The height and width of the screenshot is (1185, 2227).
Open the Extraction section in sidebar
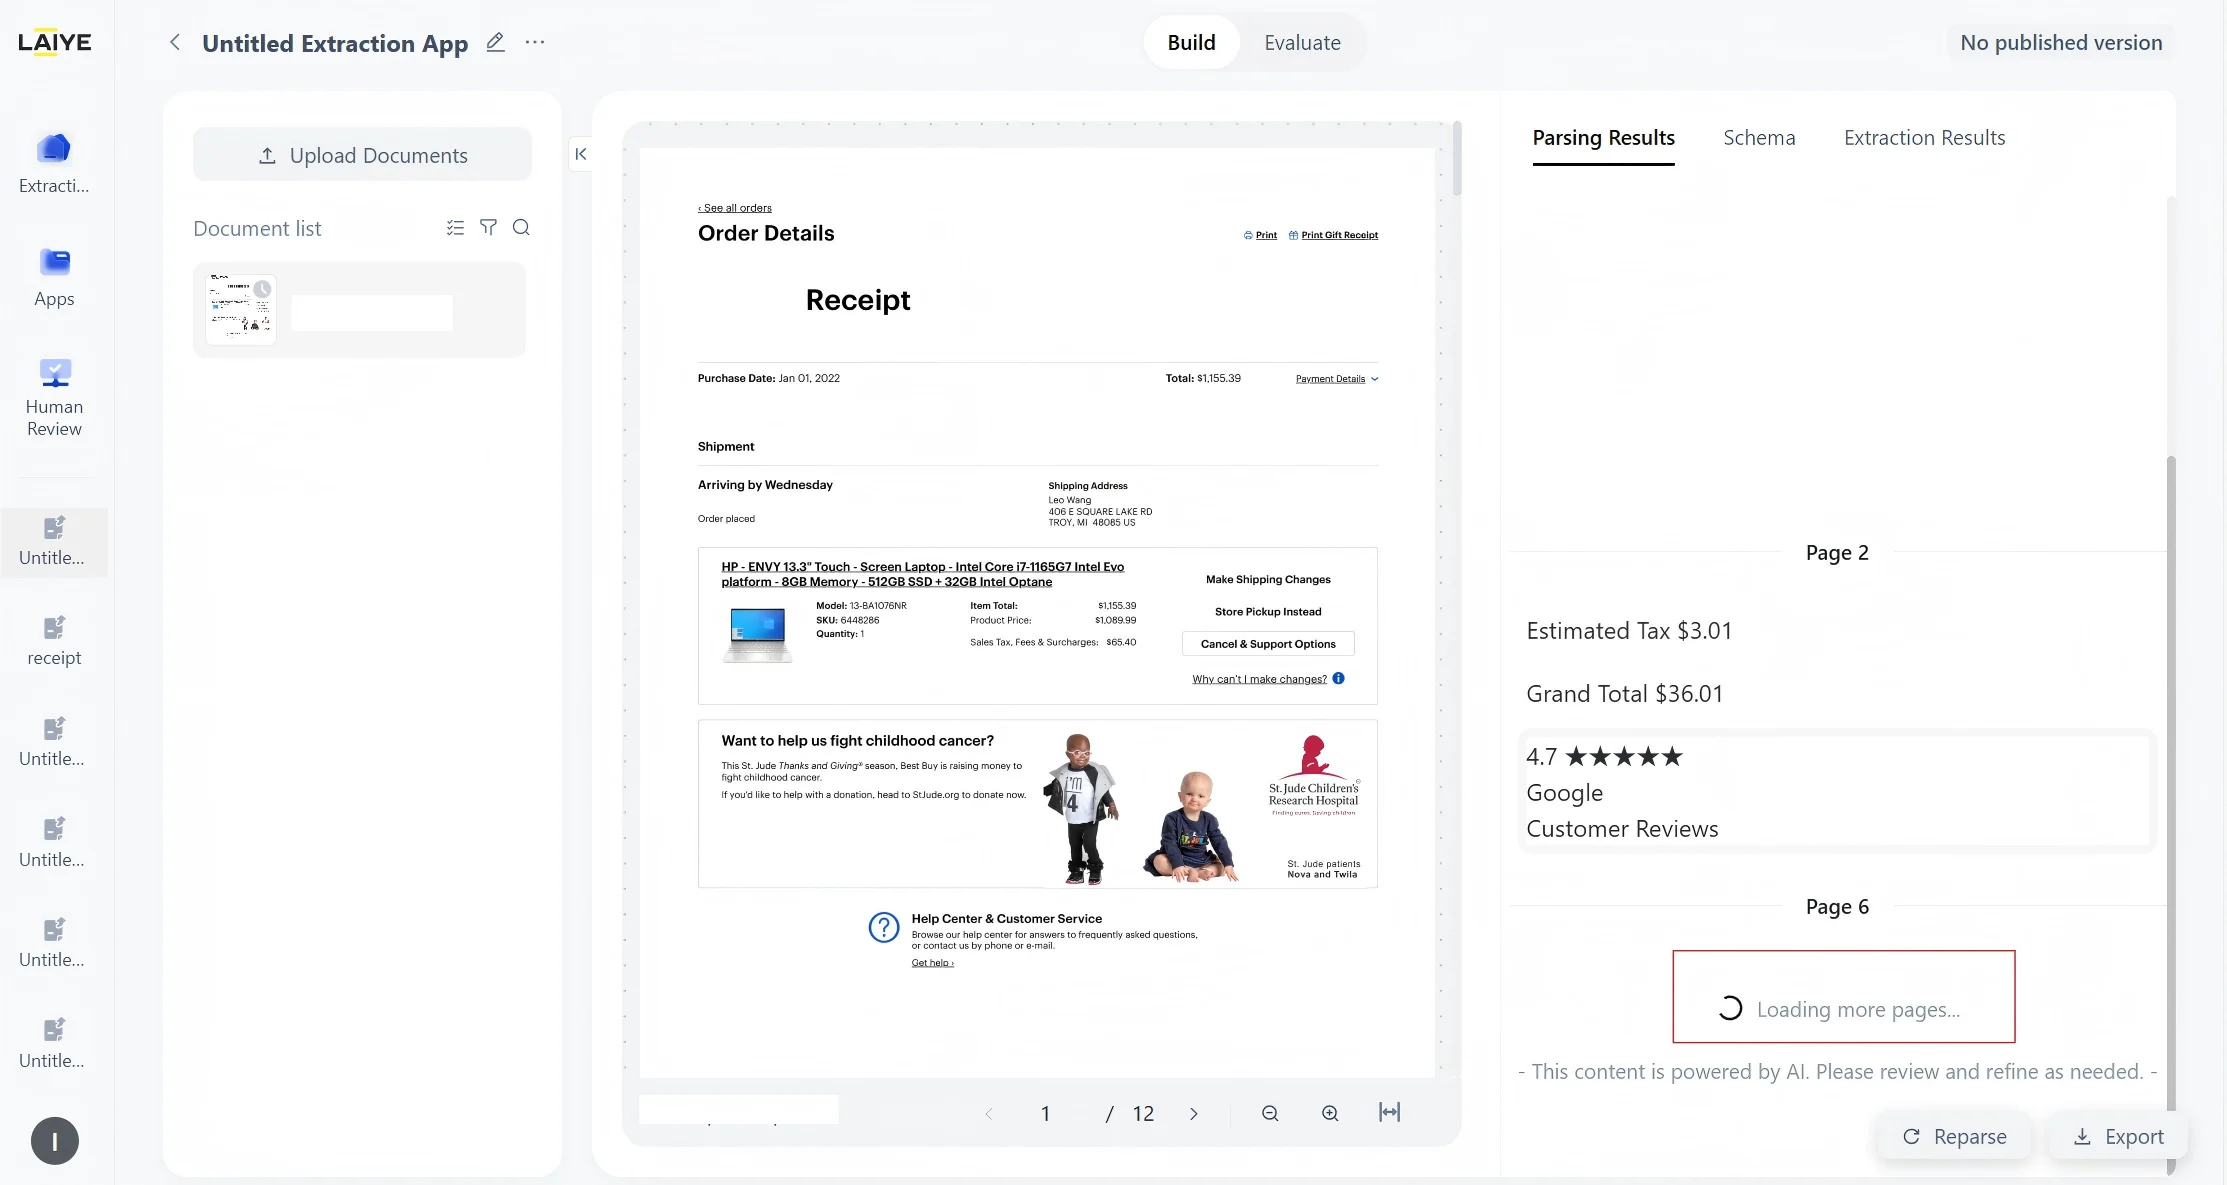54,163
